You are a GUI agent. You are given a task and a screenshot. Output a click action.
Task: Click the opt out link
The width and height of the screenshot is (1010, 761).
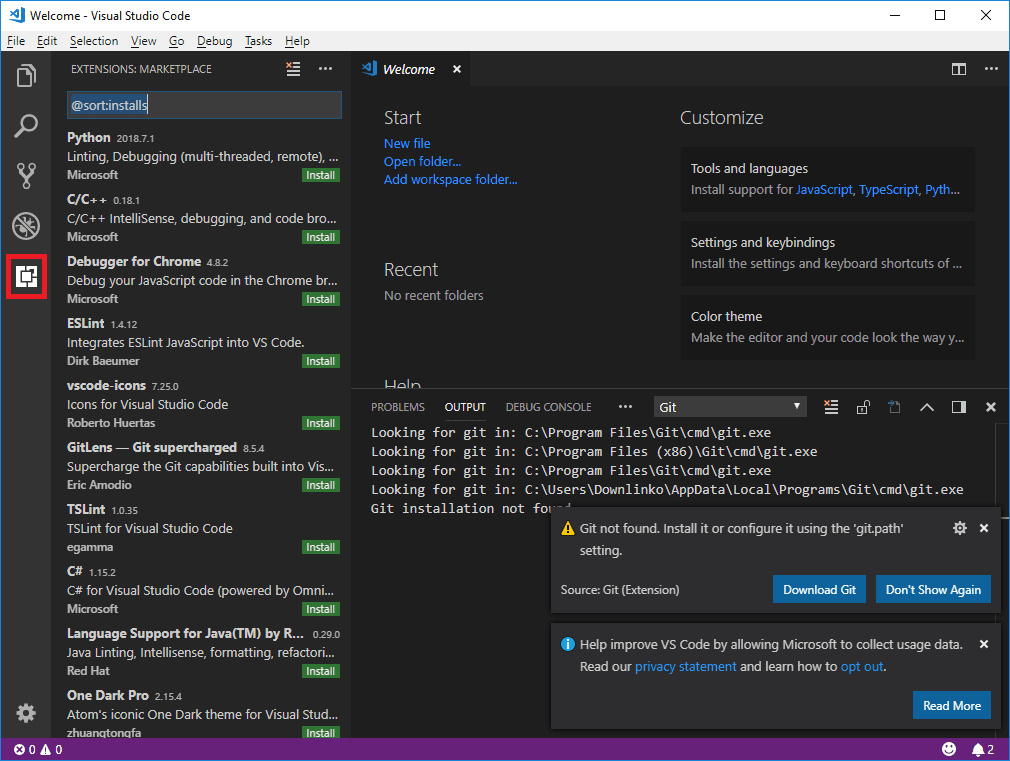861,666
